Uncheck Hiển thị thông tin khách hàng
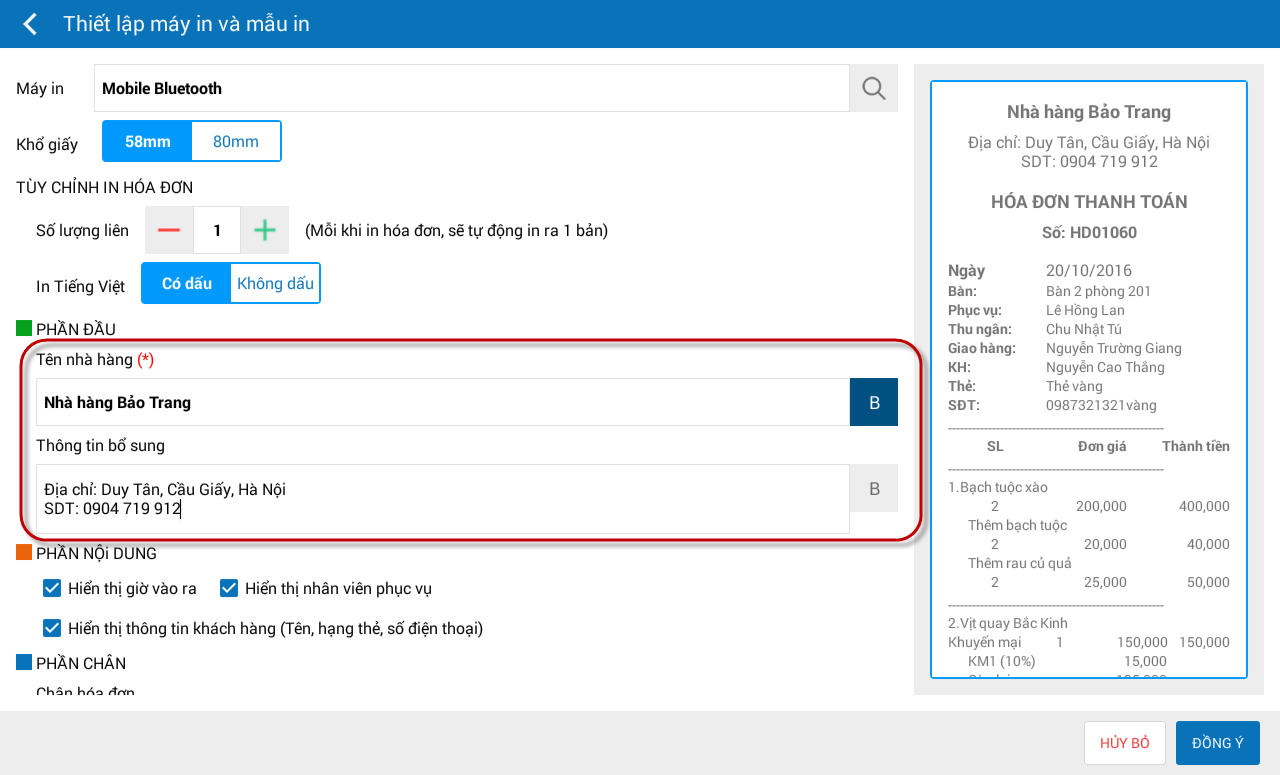The width and height of the screenshot is (1280, 775). pos(52,628)
